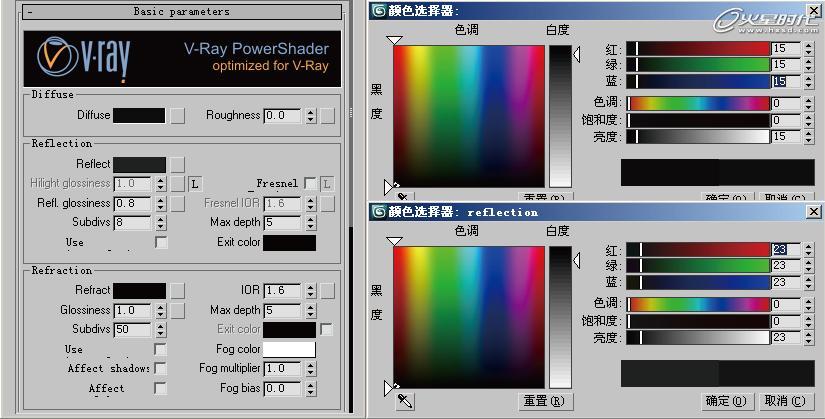
Task: Click the Roughness value spinner
Action: click(310, 116)
